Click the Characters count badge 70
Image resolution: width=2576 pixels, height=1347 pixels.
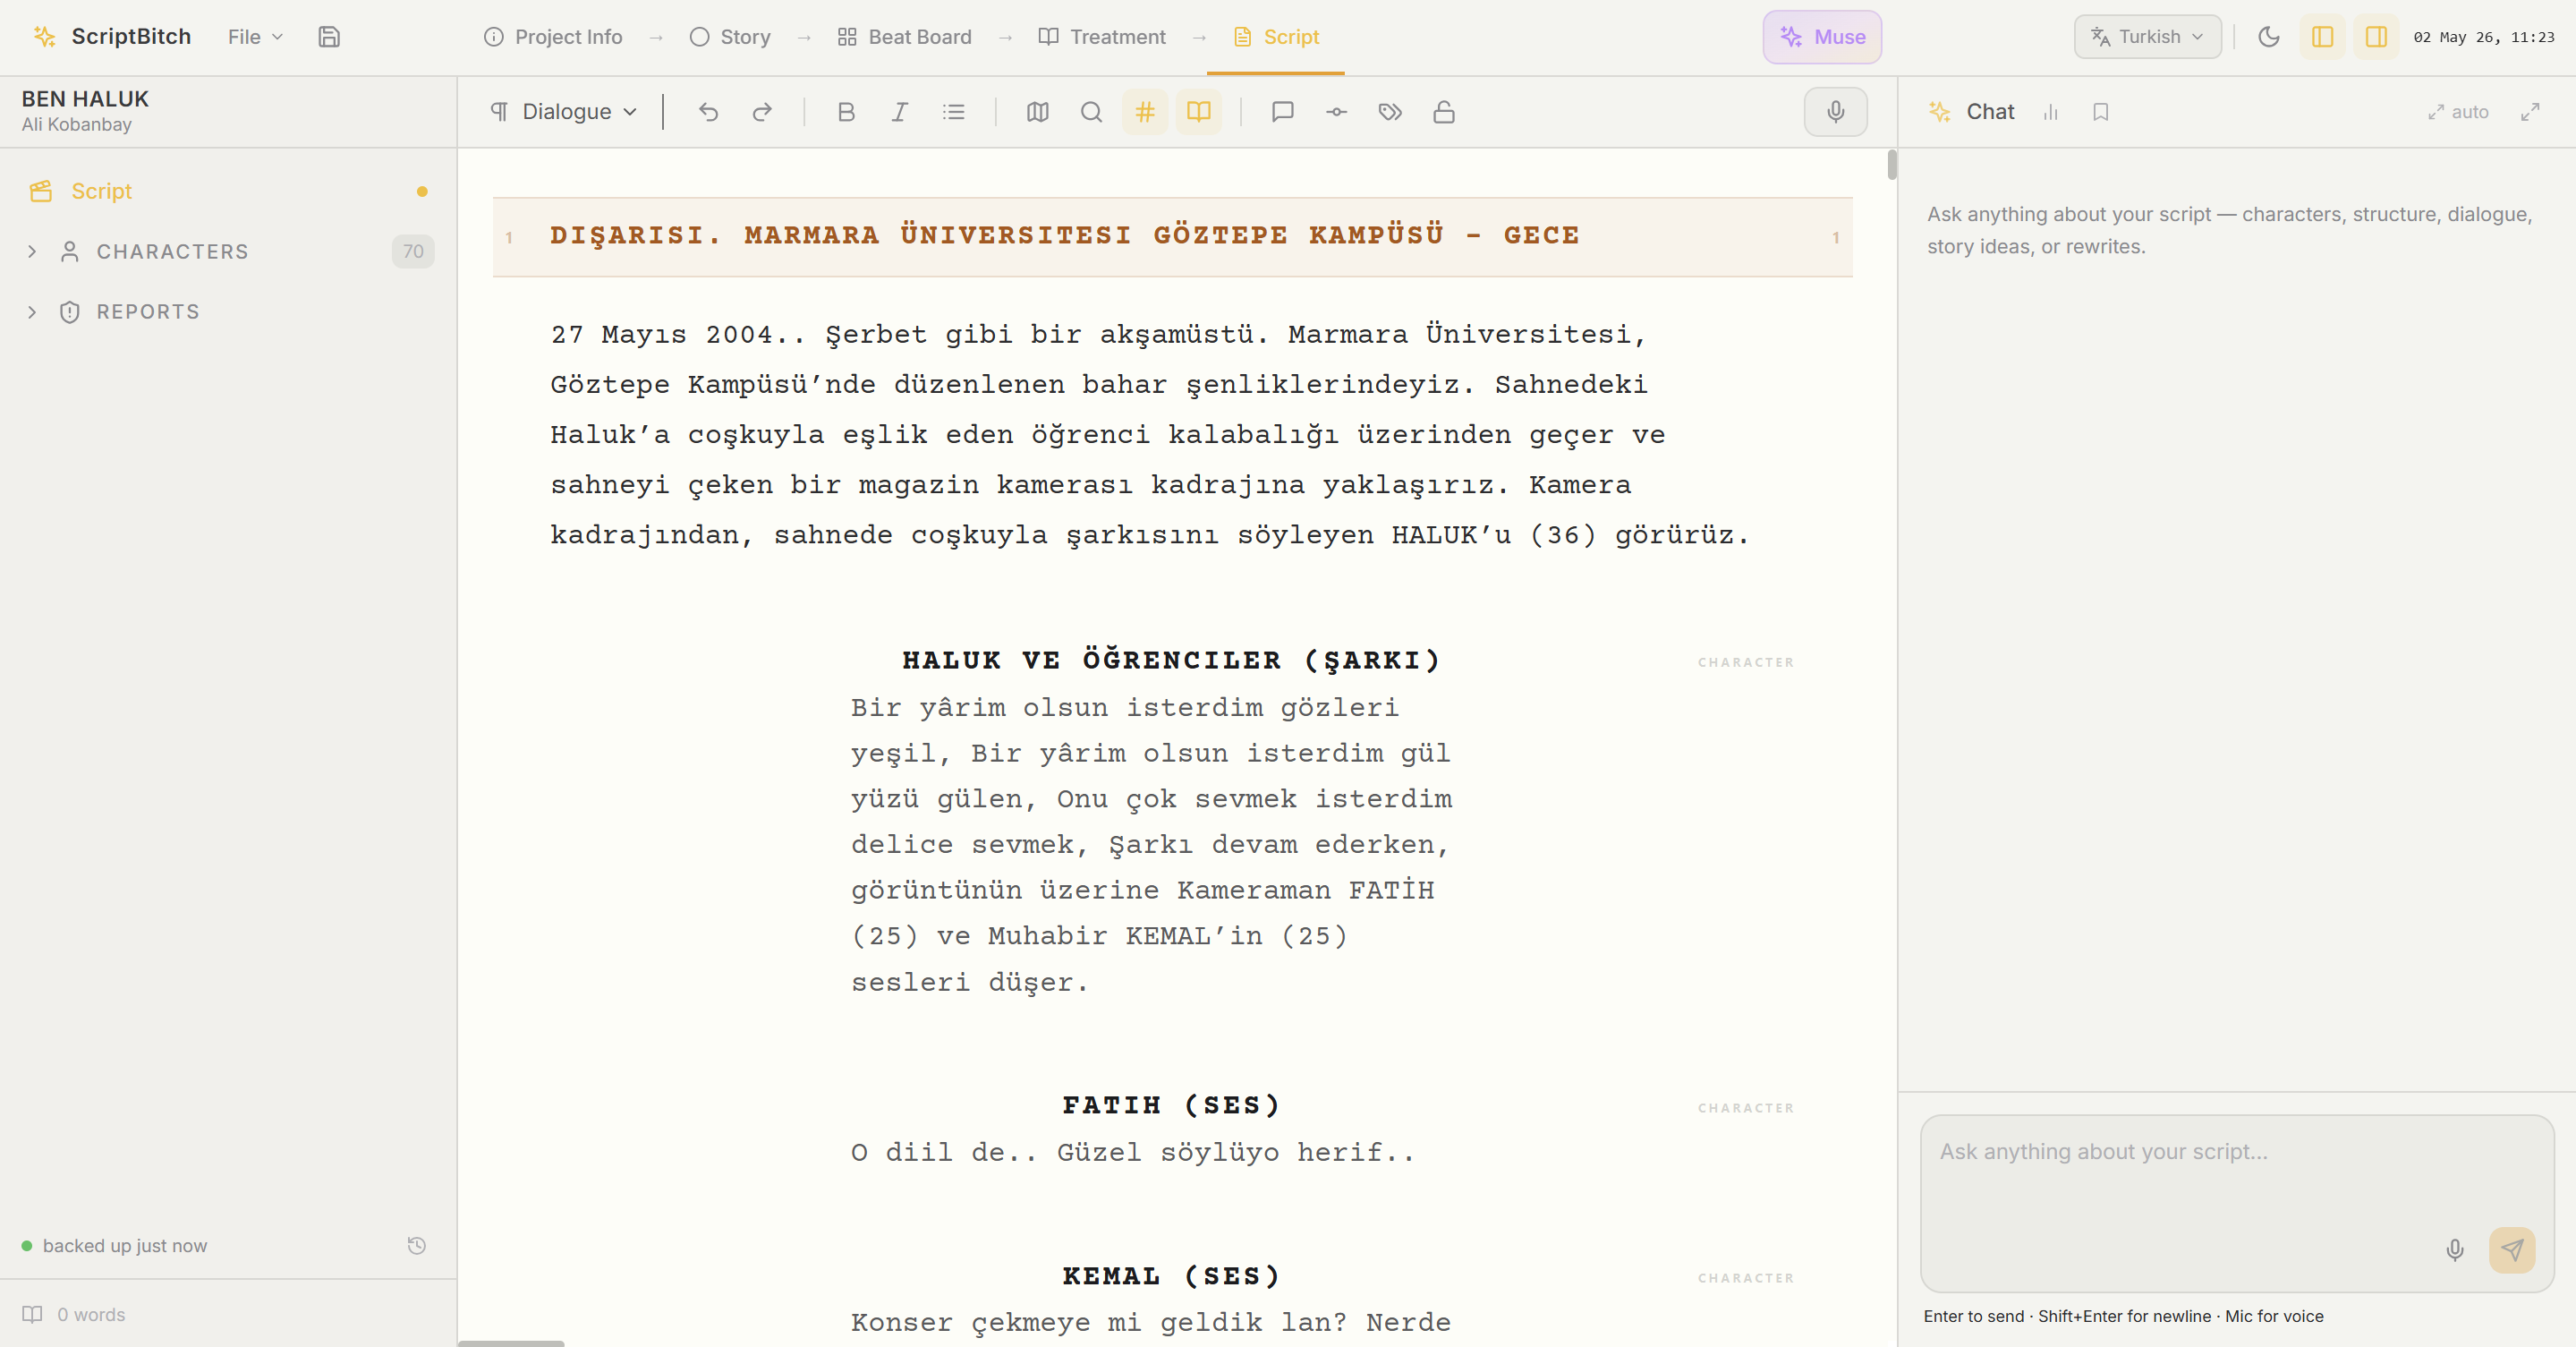click(413, 252)
